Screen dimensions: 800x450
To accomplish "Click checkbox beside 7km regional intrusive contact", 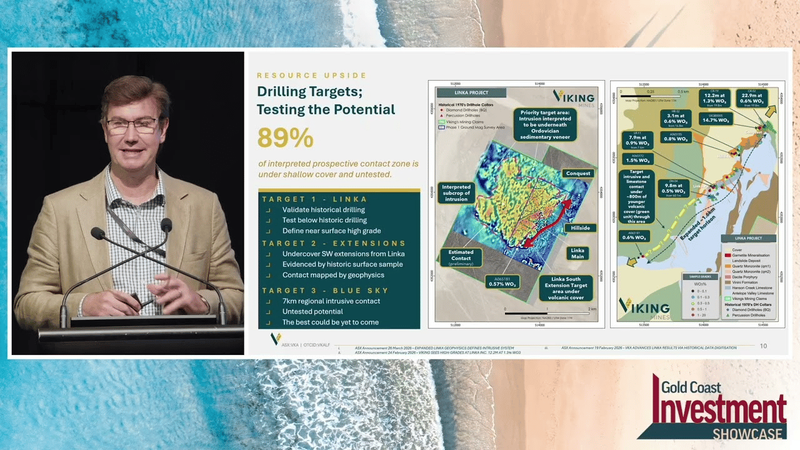I will pyautogui.click(x=268, y=302).
